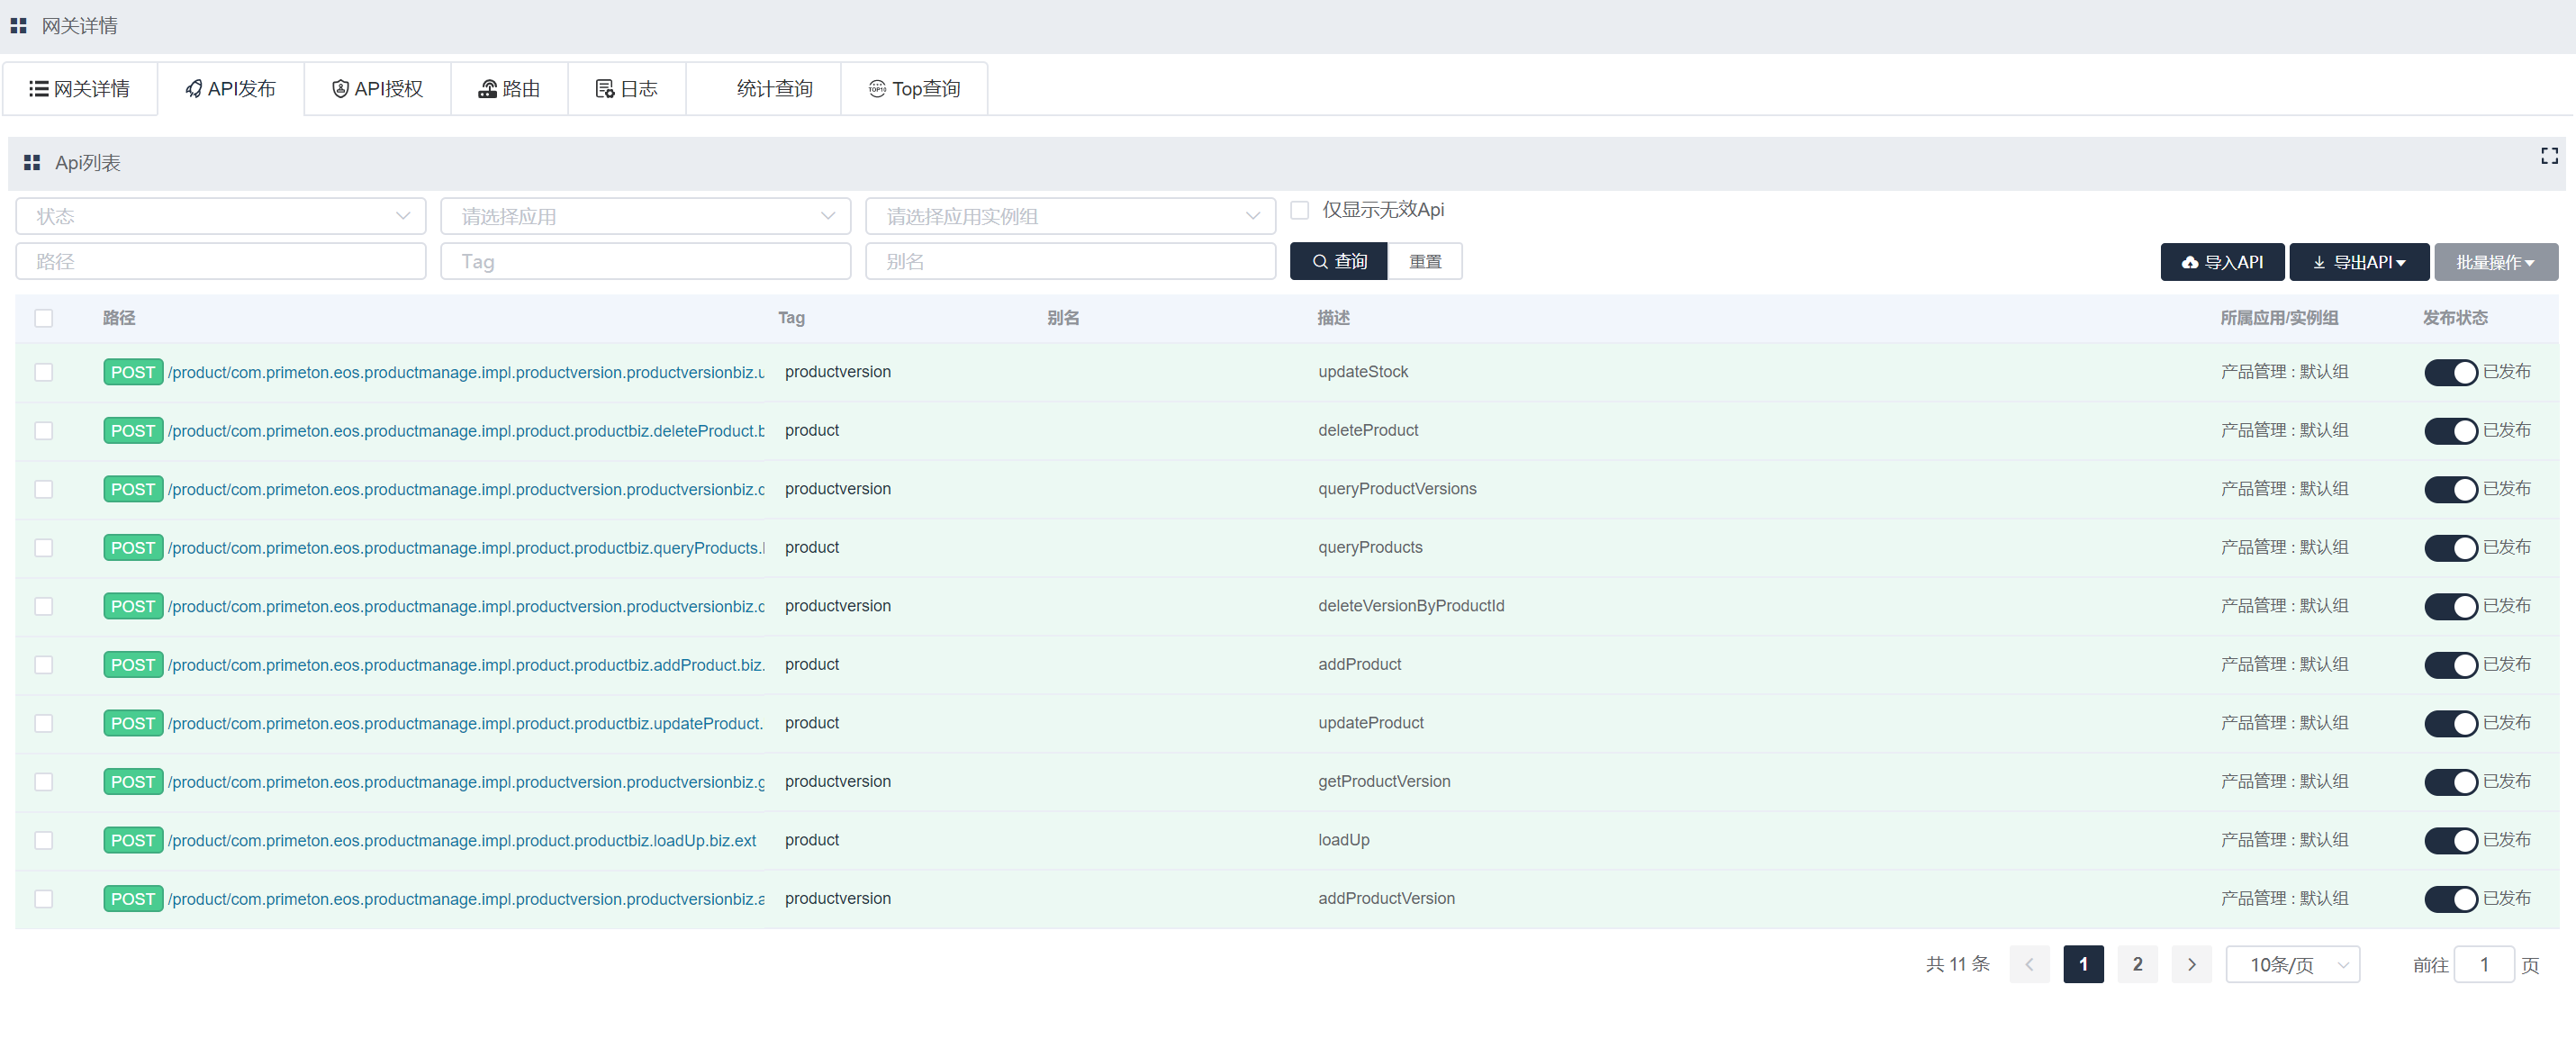This screenshot has width=2576, height=1039.
Task: Click the grid icon beside Api列表
Action: (32, 163)
